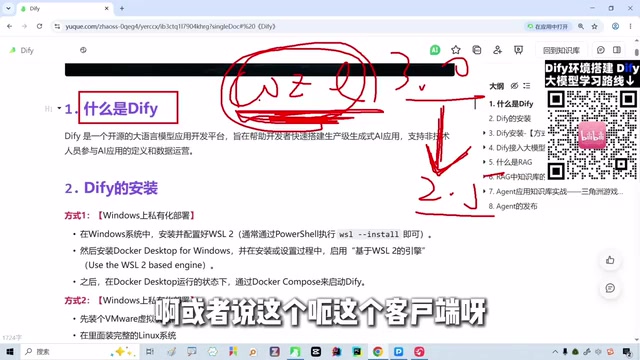Click the copy document icon in Yuque toolbar

(476, 50)
